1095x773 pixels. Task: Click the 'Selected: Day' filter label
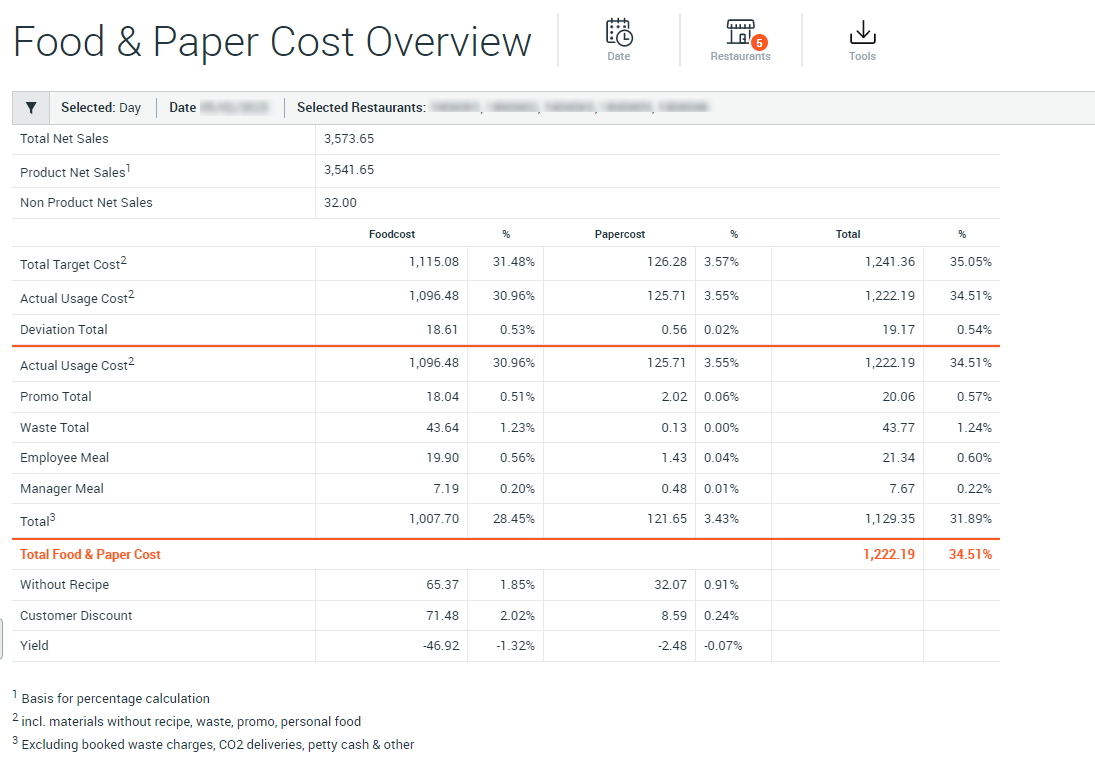[101, 108]
